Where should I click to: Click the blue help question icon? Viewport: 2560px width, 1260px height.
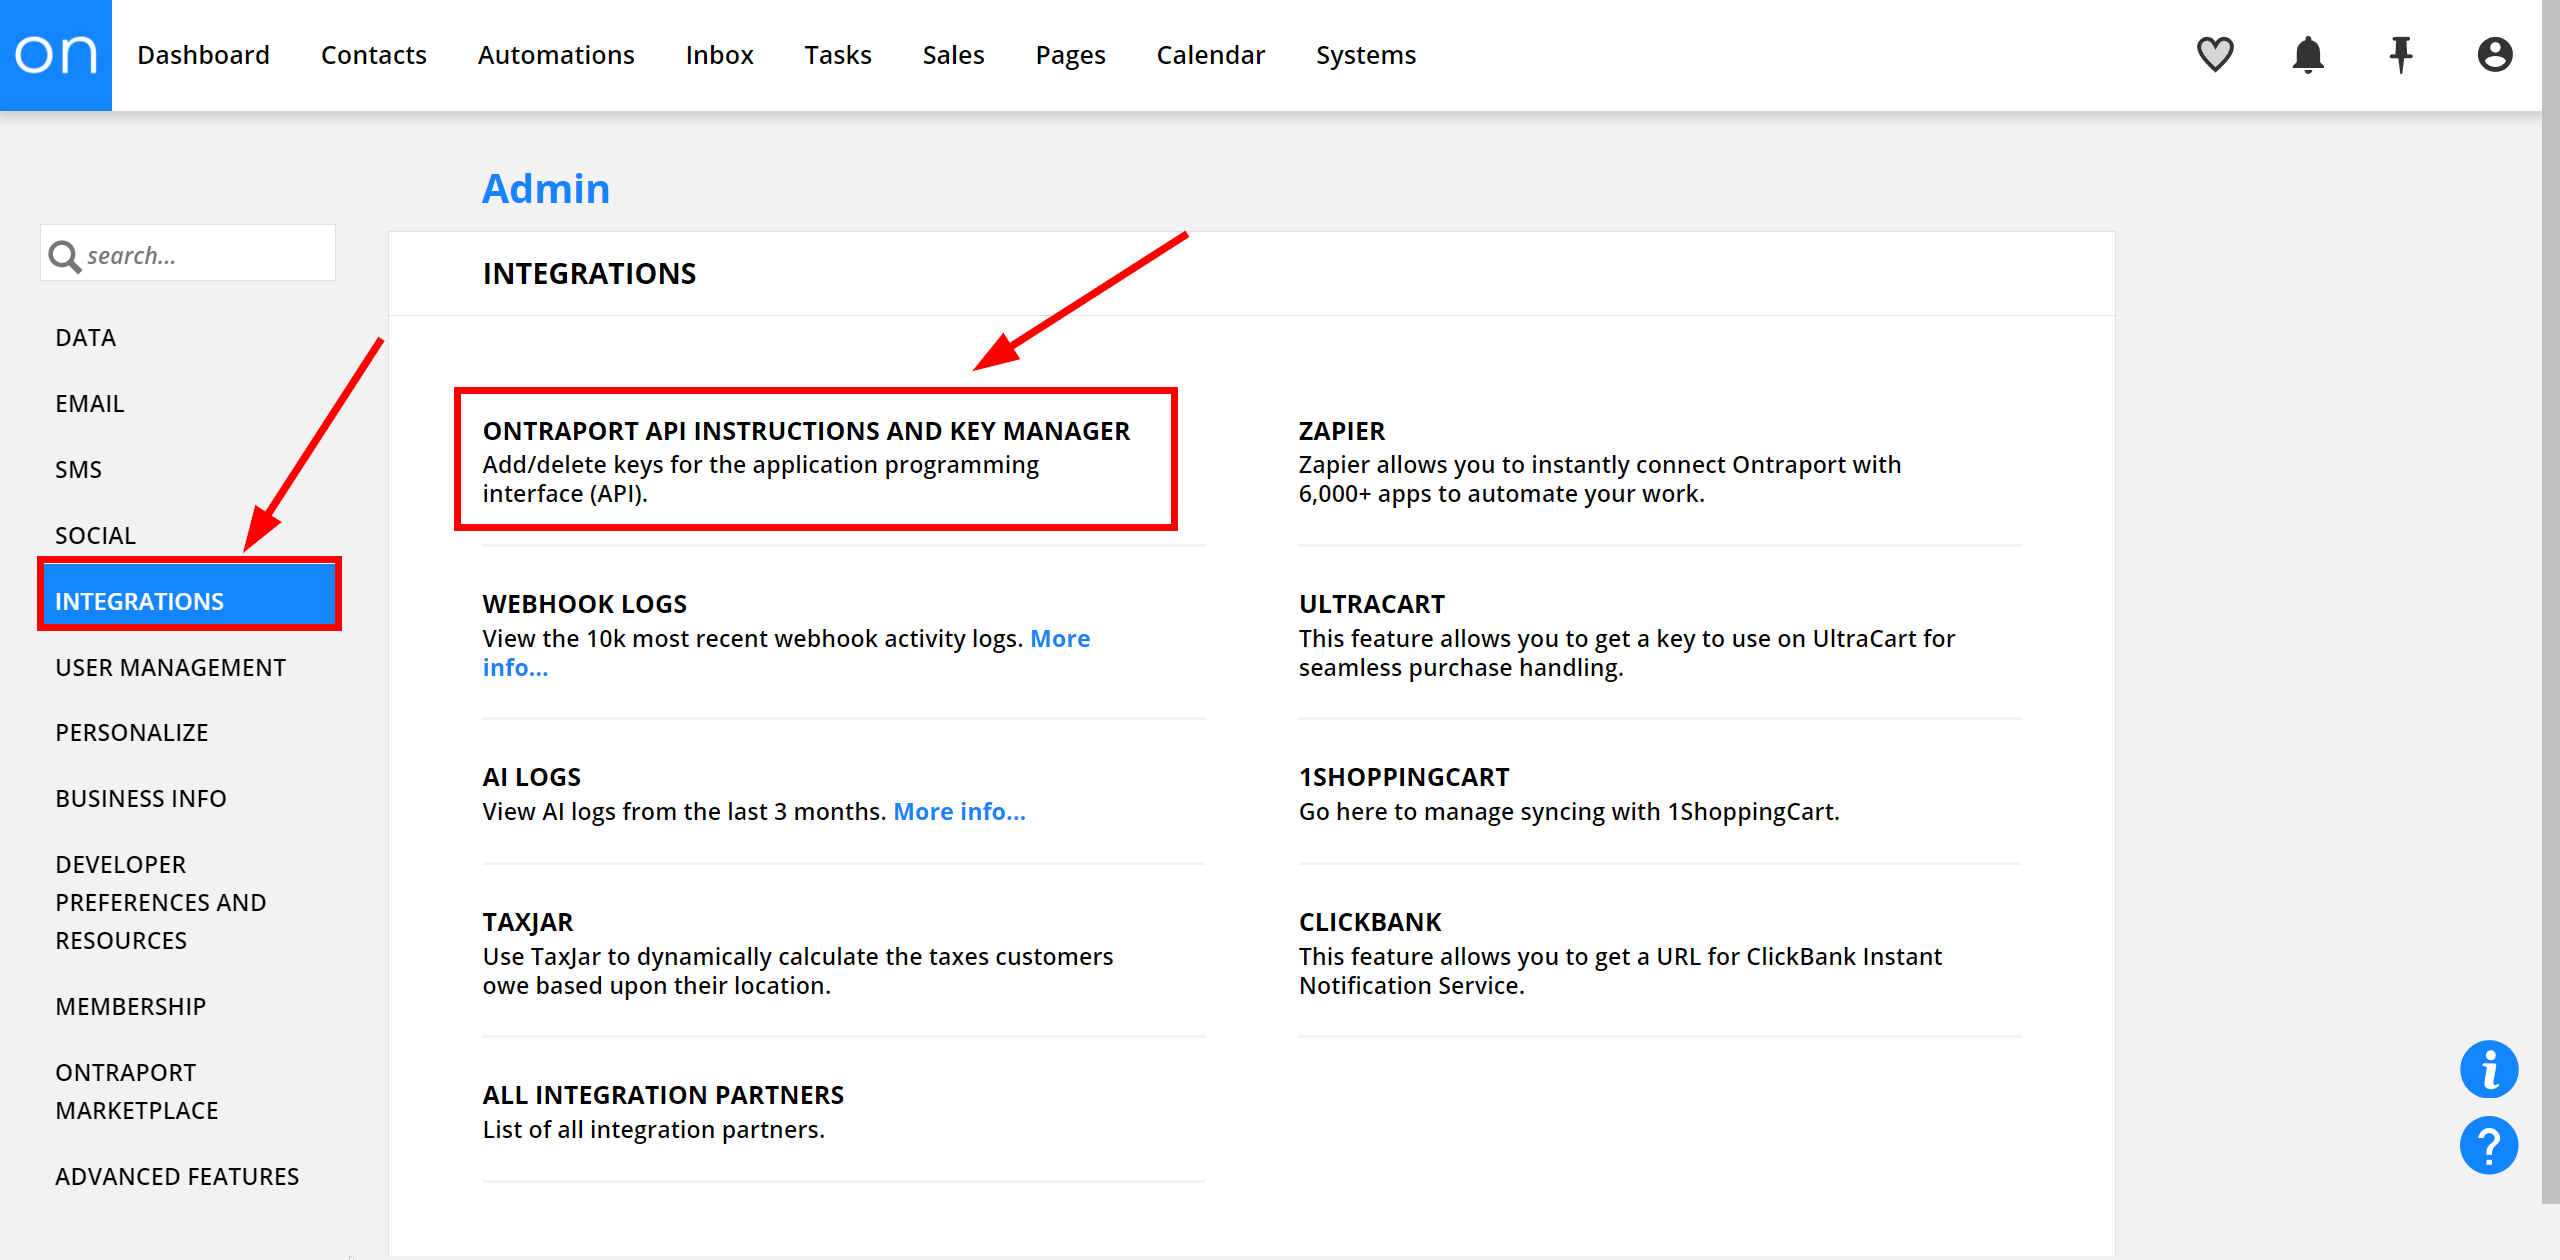tap(2489, 1145)
